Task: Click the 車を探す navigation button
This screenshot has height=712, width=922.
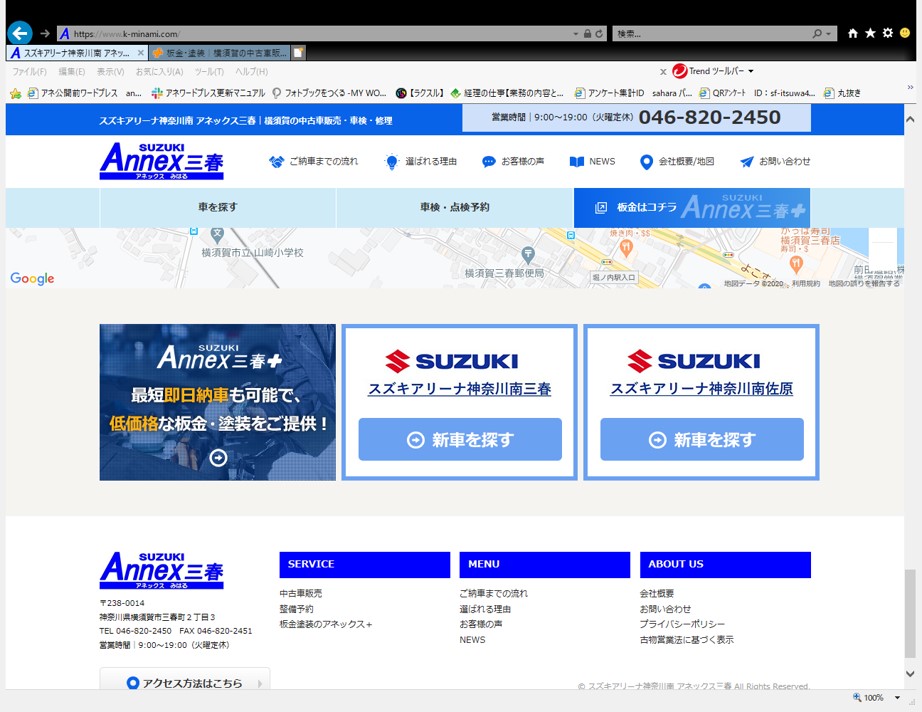Action: click(x=218, y=208)
